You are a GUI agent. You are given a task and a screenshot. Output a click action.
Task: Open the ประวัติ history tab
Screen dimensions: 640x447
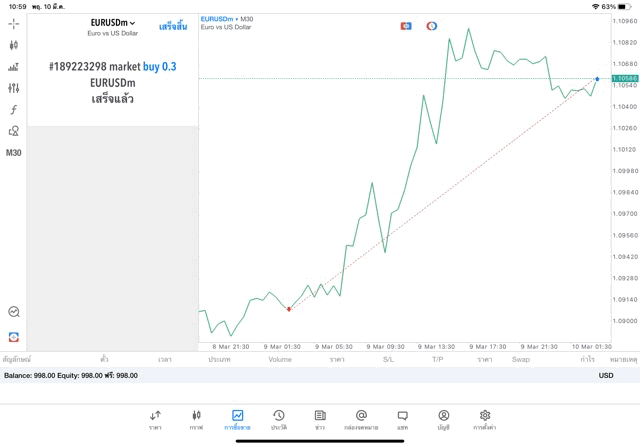coord(279,420)
